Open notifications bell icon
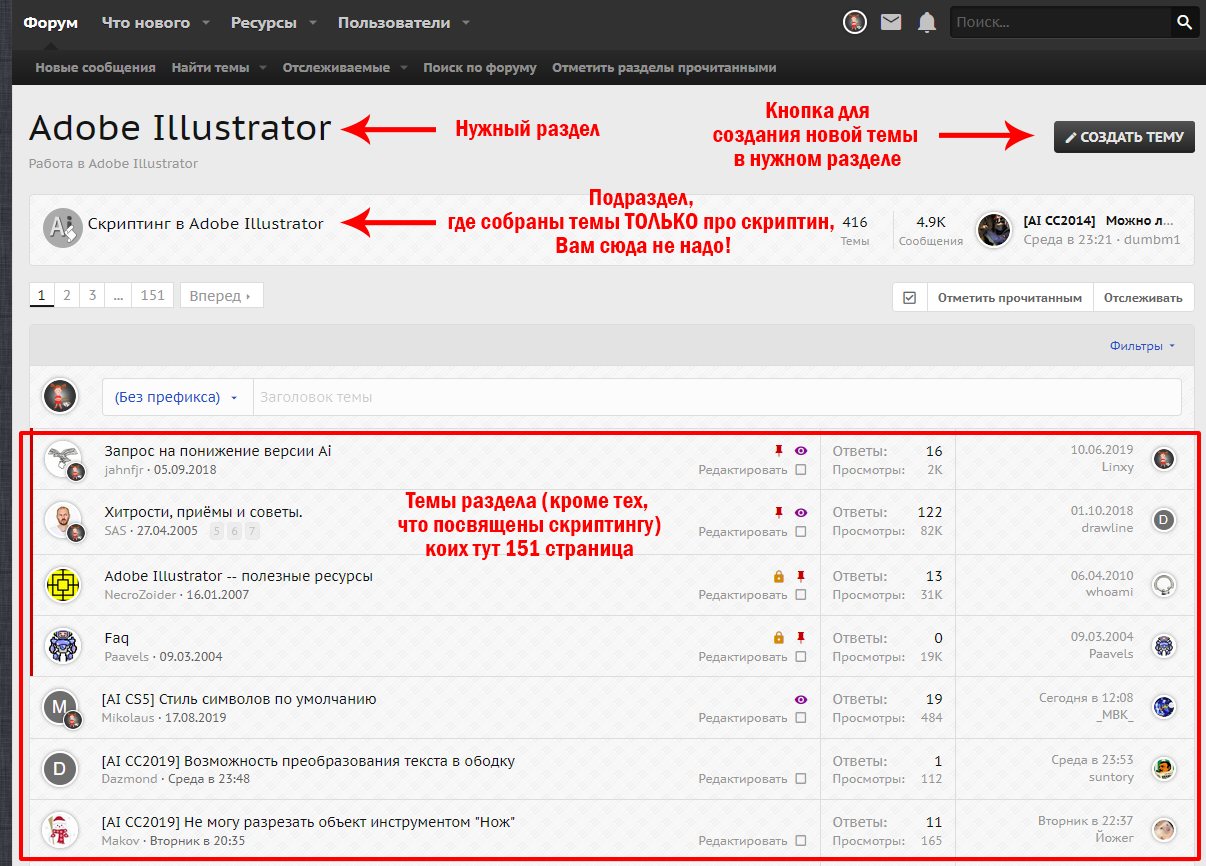This screenshot has width=1206, height=866. click(927, 22)
